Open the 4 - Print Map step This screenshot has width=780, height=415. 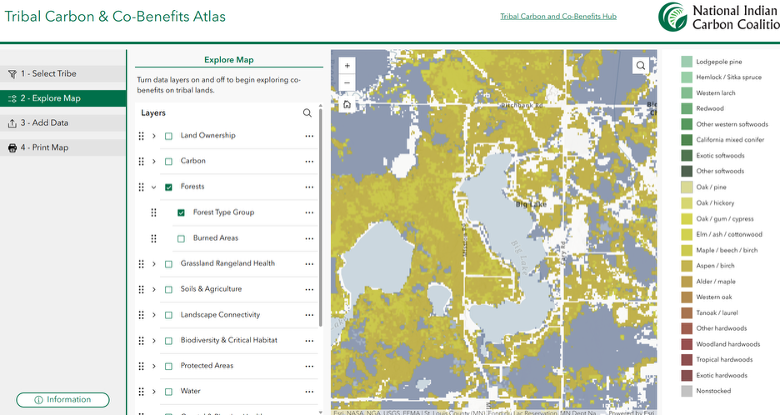click(x=63, y=148)
